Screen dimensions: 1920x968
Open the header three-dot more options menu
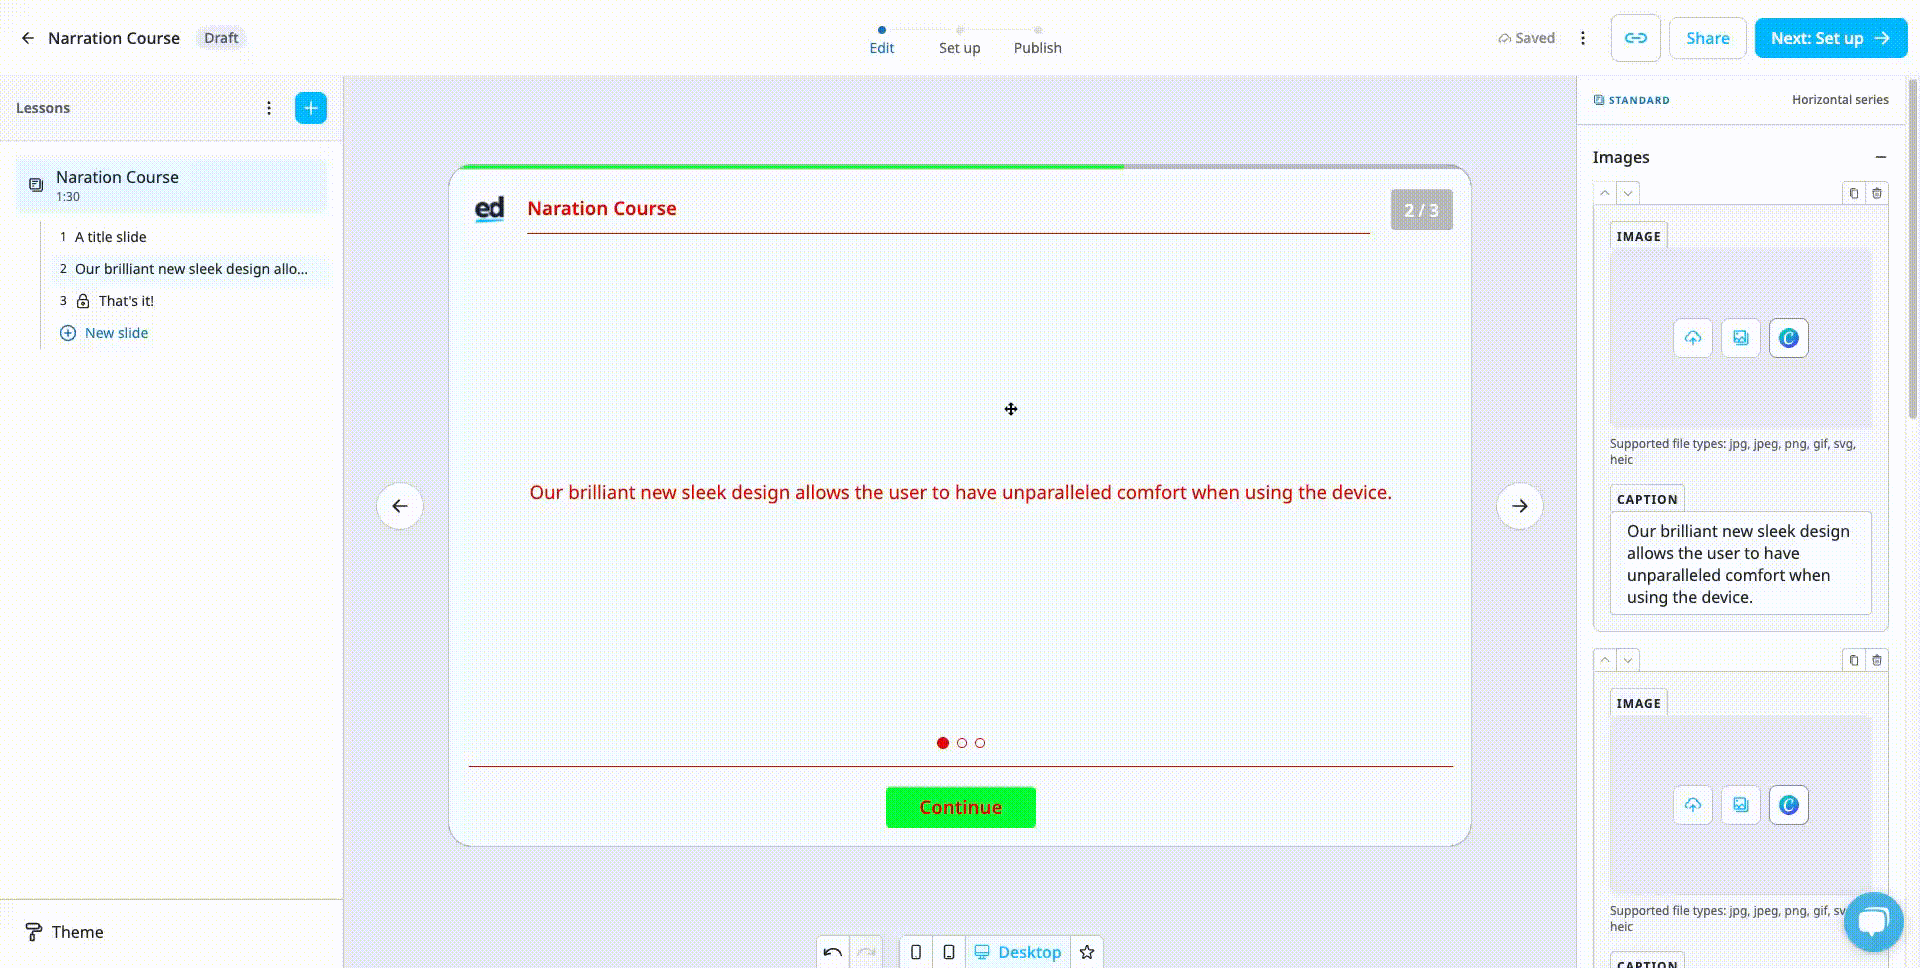pos(1582,38)
